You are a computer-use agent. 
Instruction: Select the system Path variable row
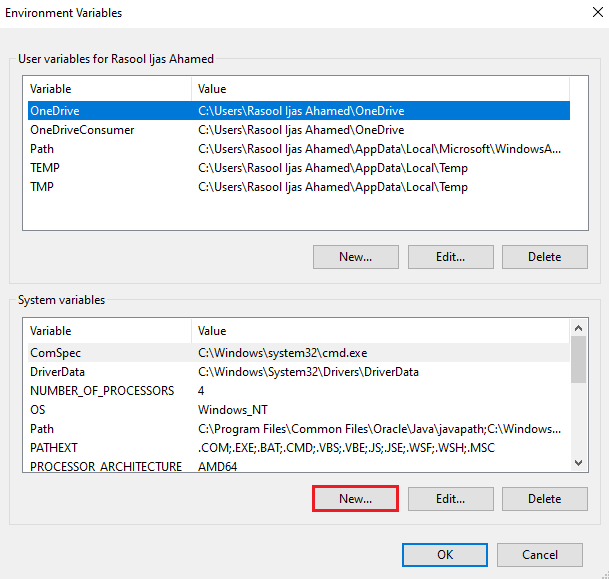pos(299,429)
